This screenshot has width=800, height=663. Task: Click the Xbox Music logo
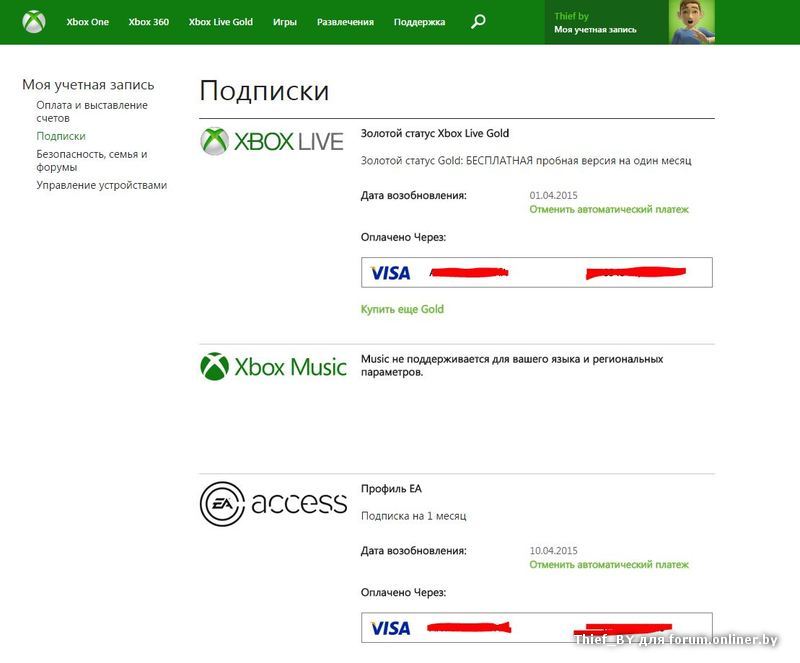pyautogui.click(x=273, y=366)
